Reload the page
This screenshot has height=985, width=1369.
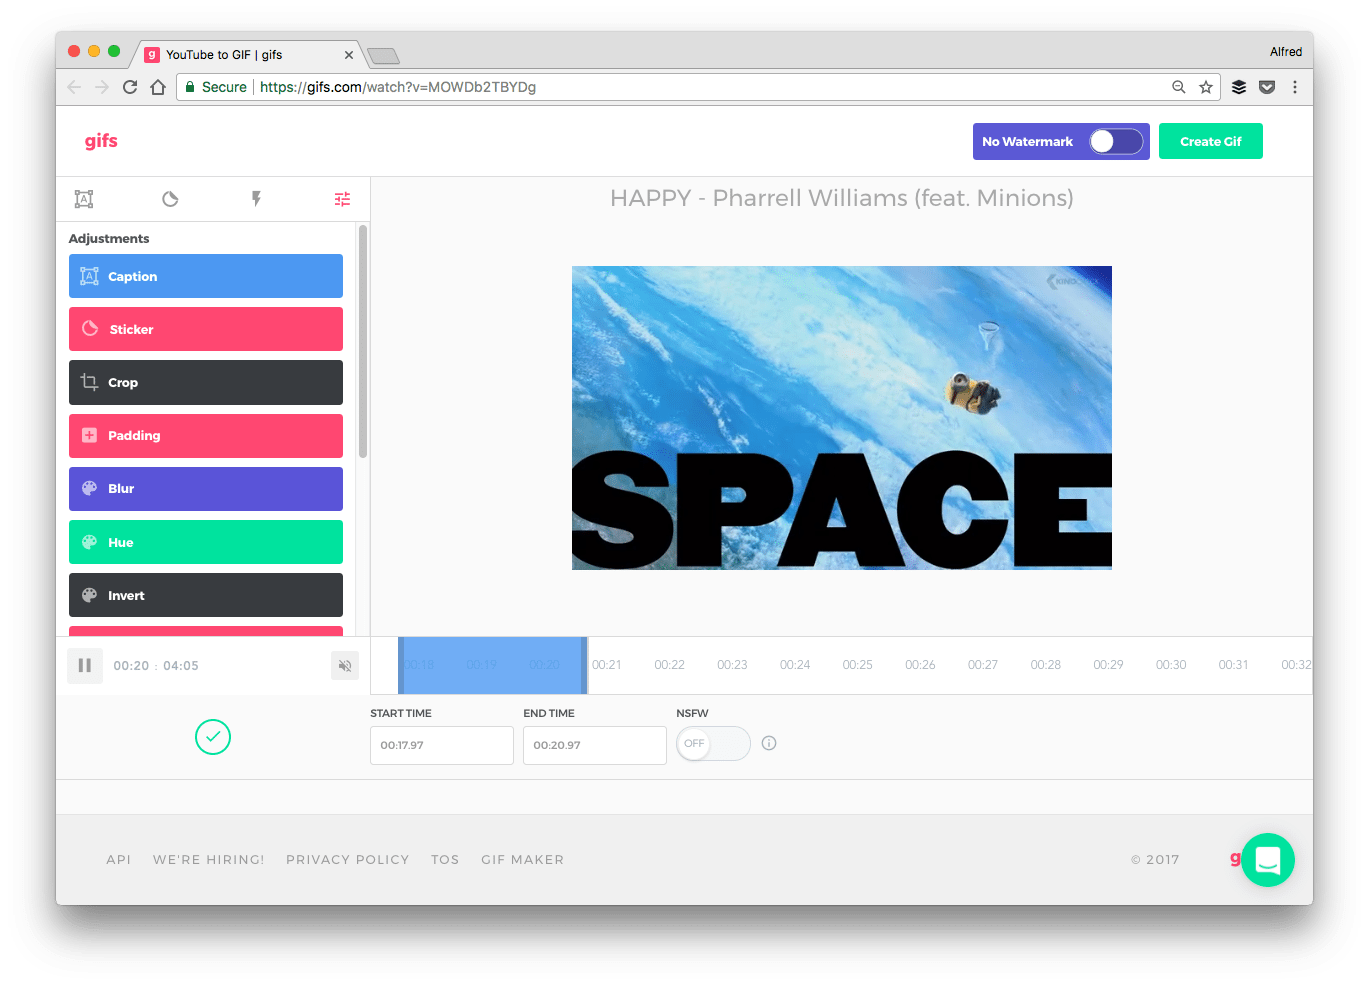130,87
